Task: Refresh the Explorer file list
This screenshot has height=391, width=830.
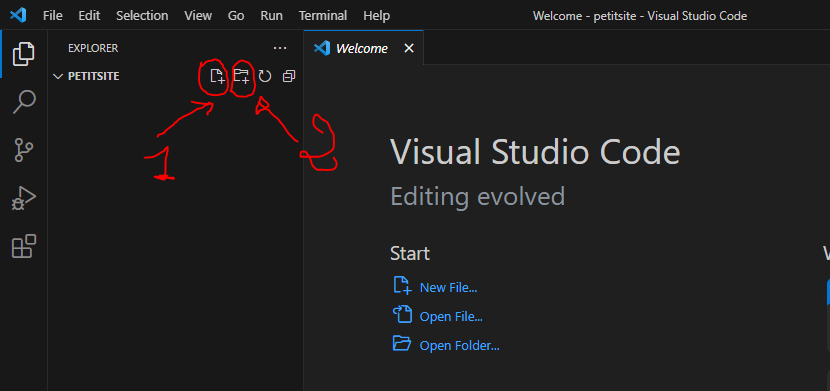Action: point(265,76)
